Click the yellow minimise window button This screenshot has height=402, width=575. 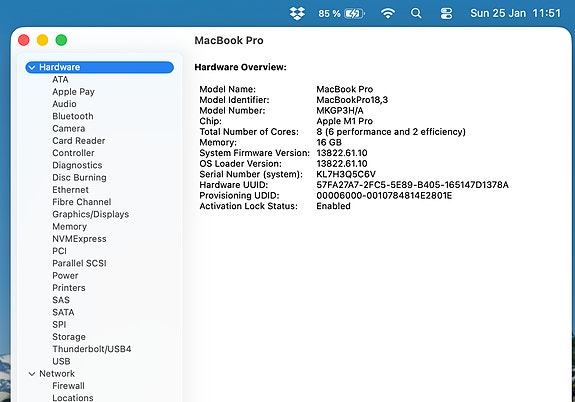[x=43, y=40]
